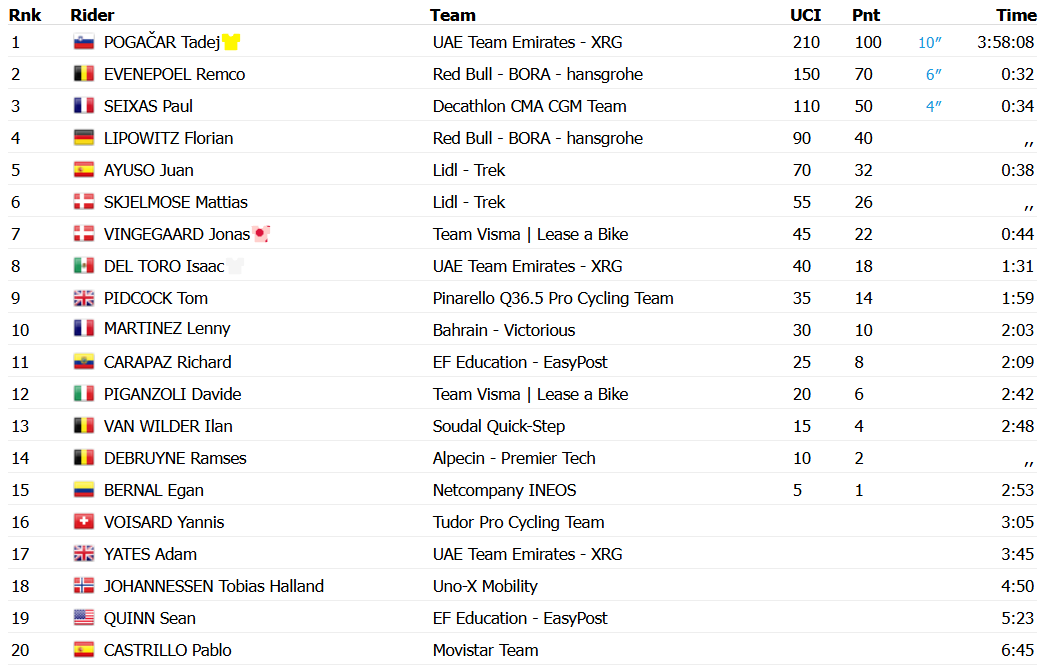Click the Swiss flag beside Voisard Yannis

click(x=83, y=522)
